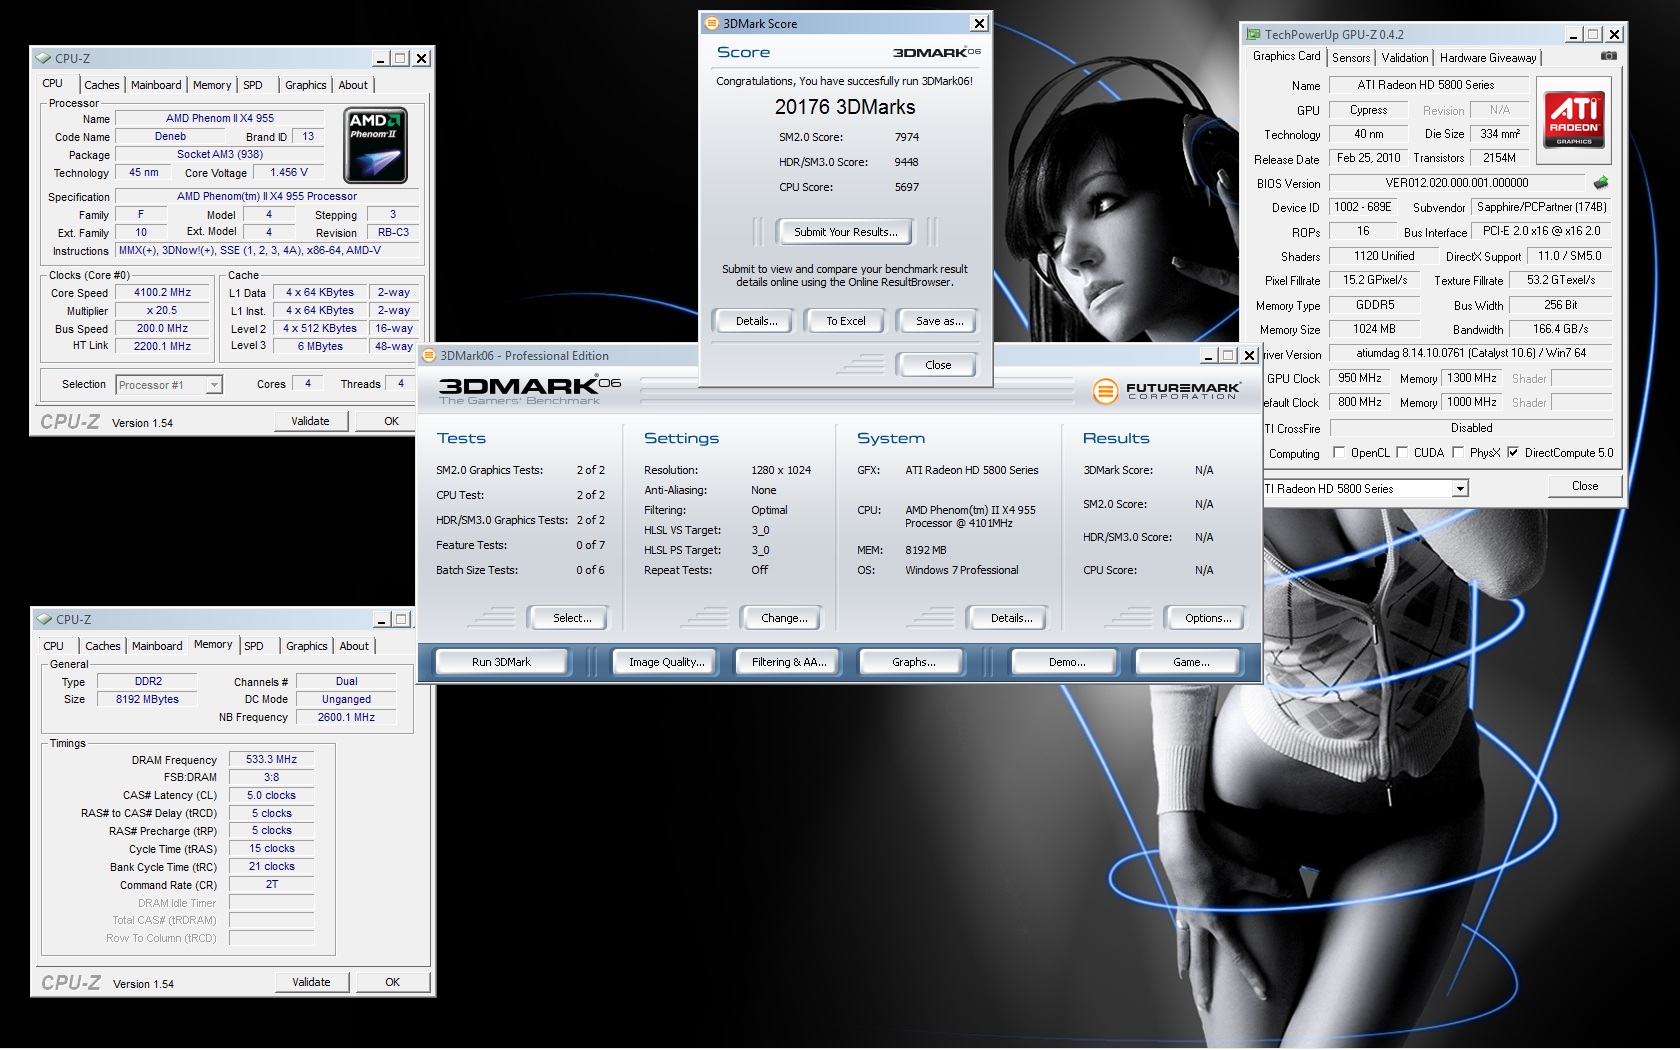Viewport: 1680px width, 1050px height.
Task: Open the Caches tab in the CPU-Z Processor window
Action: pos(102,85)
